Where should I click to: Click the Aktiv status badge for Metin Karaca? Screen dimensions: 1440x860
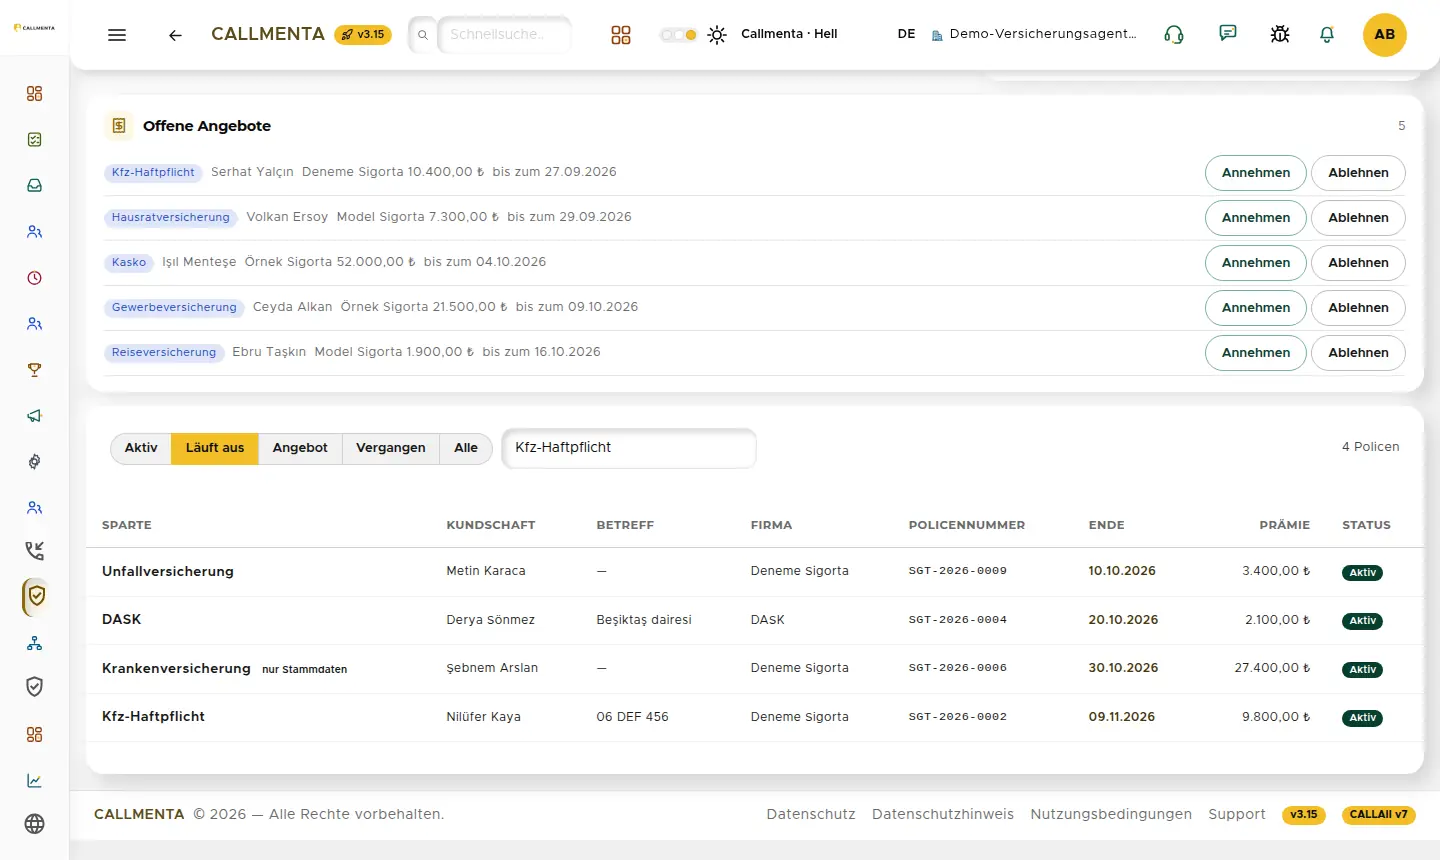[1362, 573]
